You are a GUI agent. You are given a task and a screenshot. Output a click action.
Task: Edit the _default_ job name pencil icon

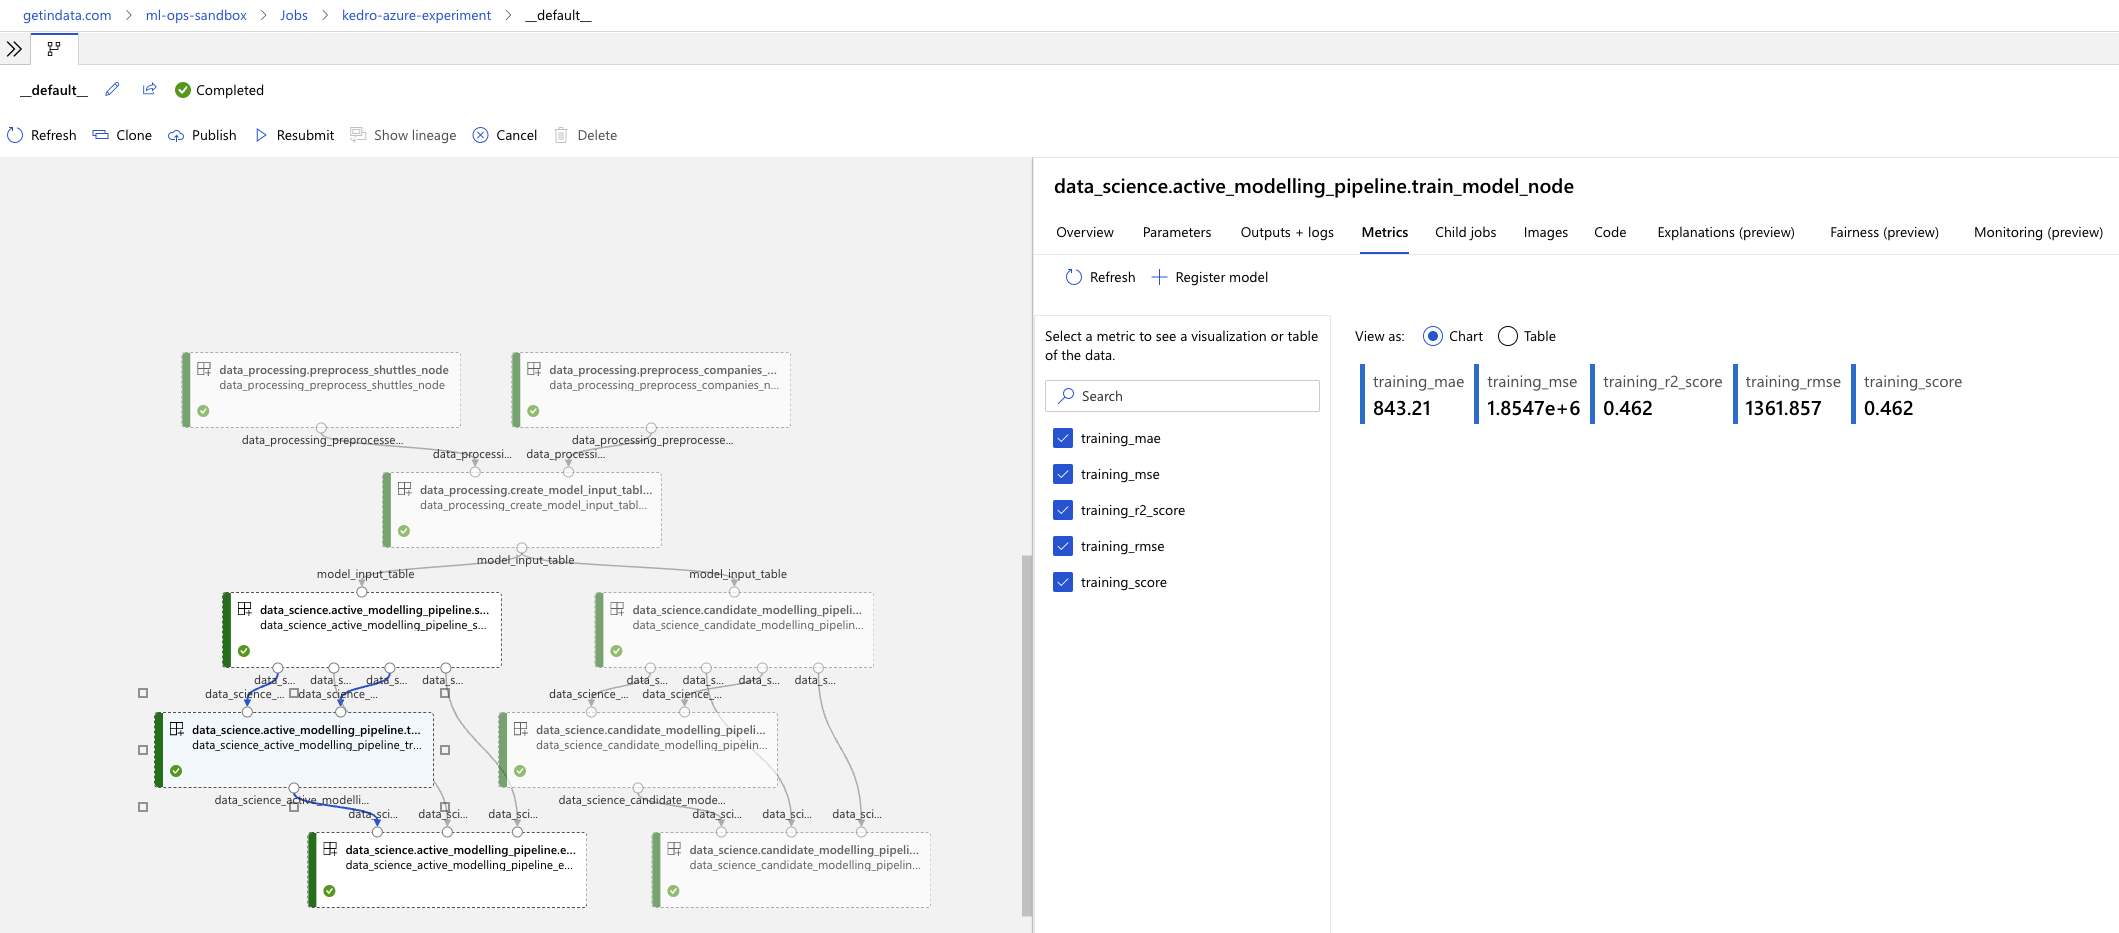[112, 89]
